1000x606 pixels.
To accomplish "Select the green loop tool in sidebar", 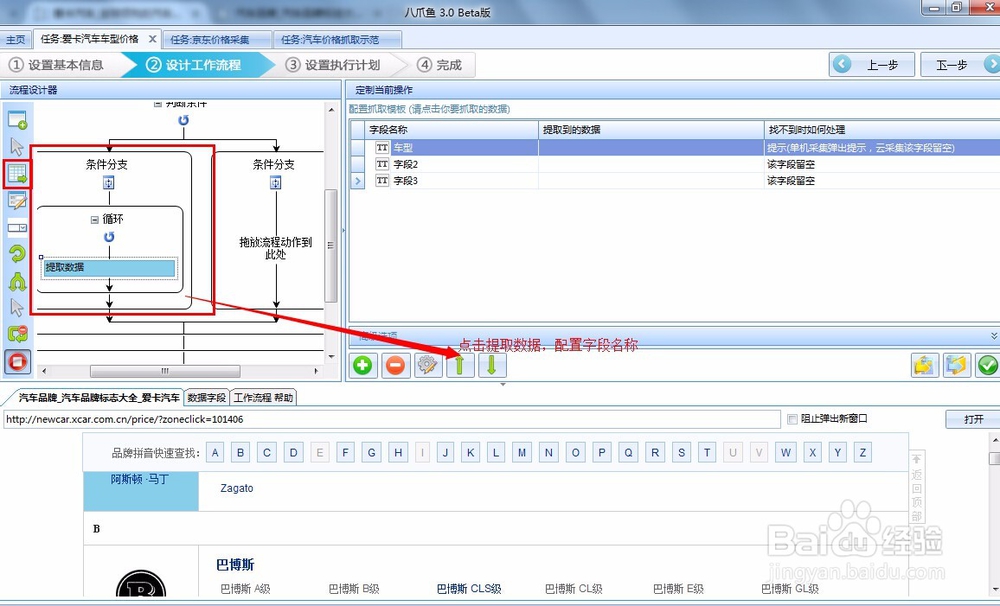I will click(17, 253).
